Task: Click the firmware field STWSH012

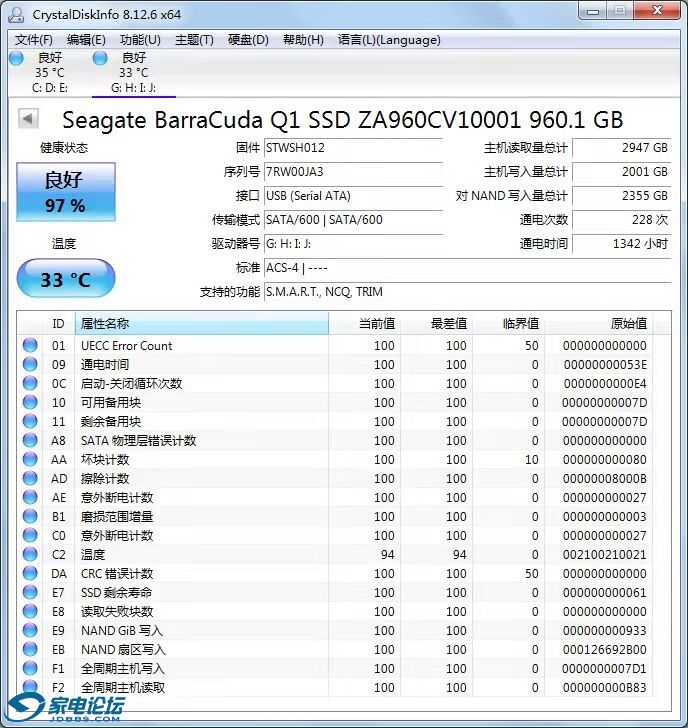Action: coord(353,148)
